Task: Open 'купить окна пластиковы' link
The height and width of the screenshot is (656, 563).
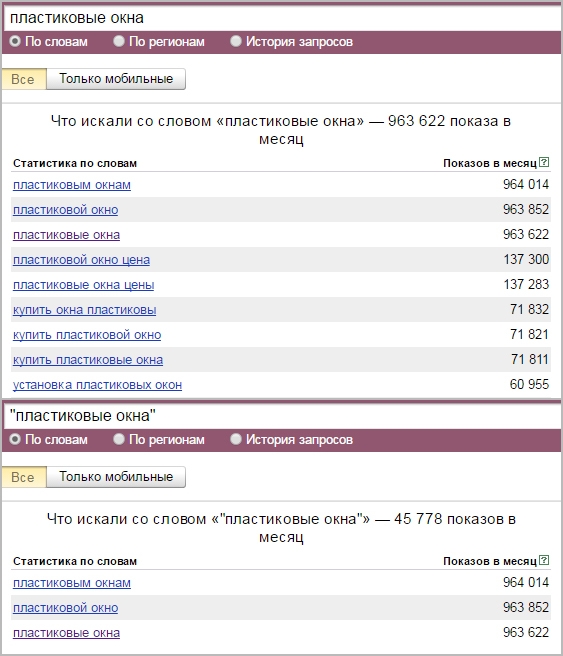Action: [x=84, y=310]
